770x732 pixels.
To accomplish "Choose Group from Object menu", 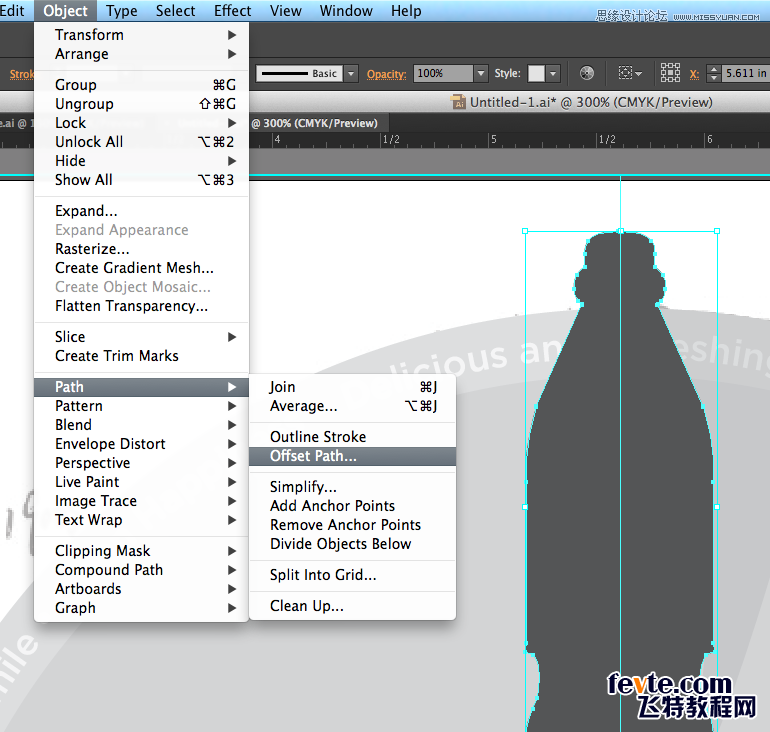I will pos(141,84).
